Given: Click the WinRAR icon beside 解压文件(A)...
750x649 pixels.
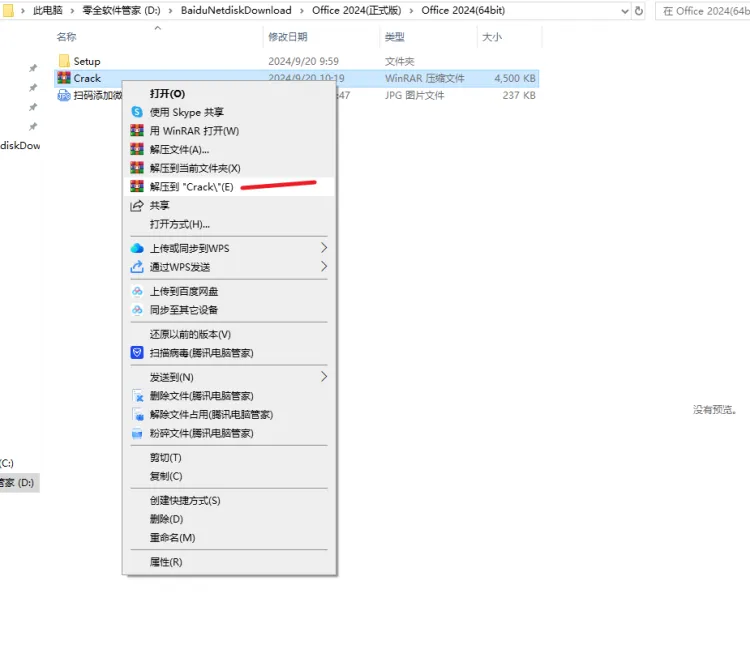Looking at the screenshot, I should coord(138,149).
